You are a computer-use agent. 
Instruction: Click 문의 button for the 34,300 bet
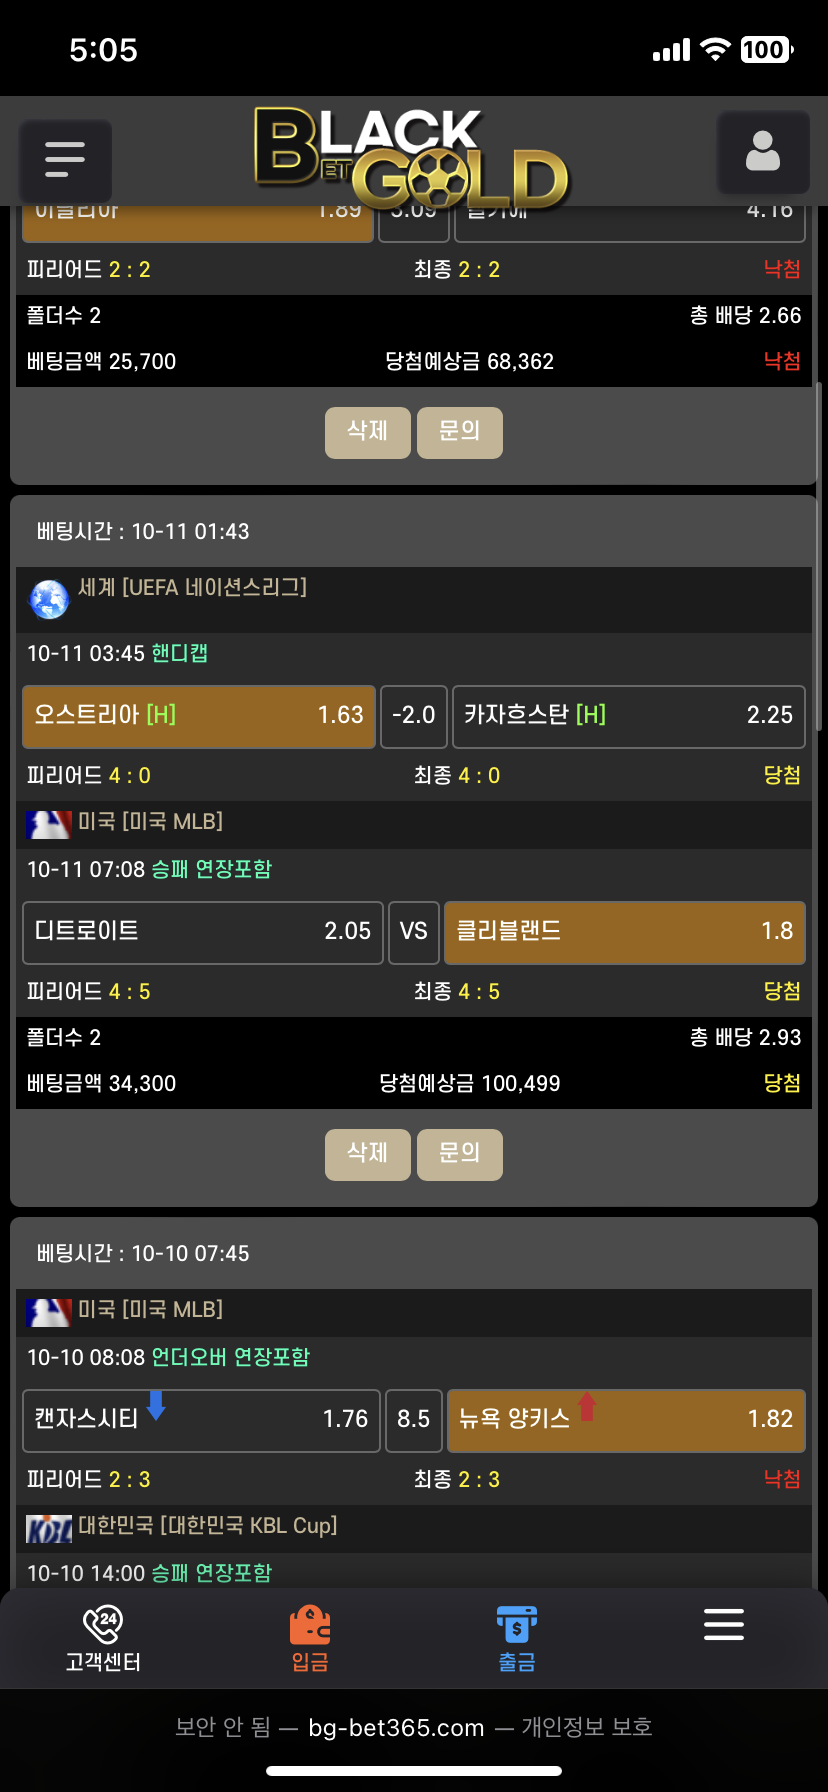(459, 1154)
